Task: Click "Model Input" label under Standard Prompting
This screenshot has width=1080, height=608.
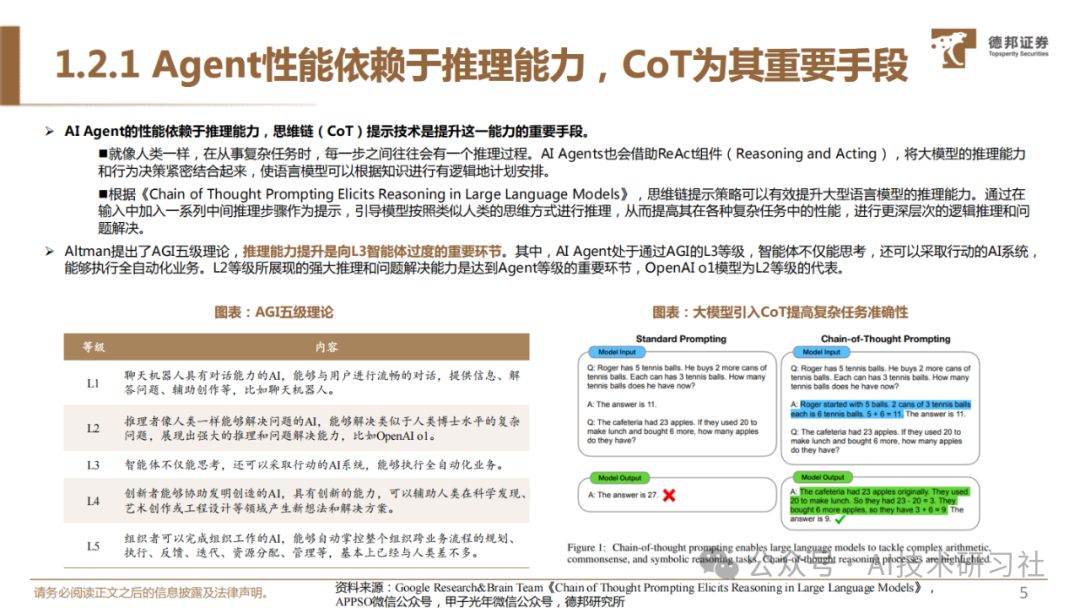Action: (617, 352)
